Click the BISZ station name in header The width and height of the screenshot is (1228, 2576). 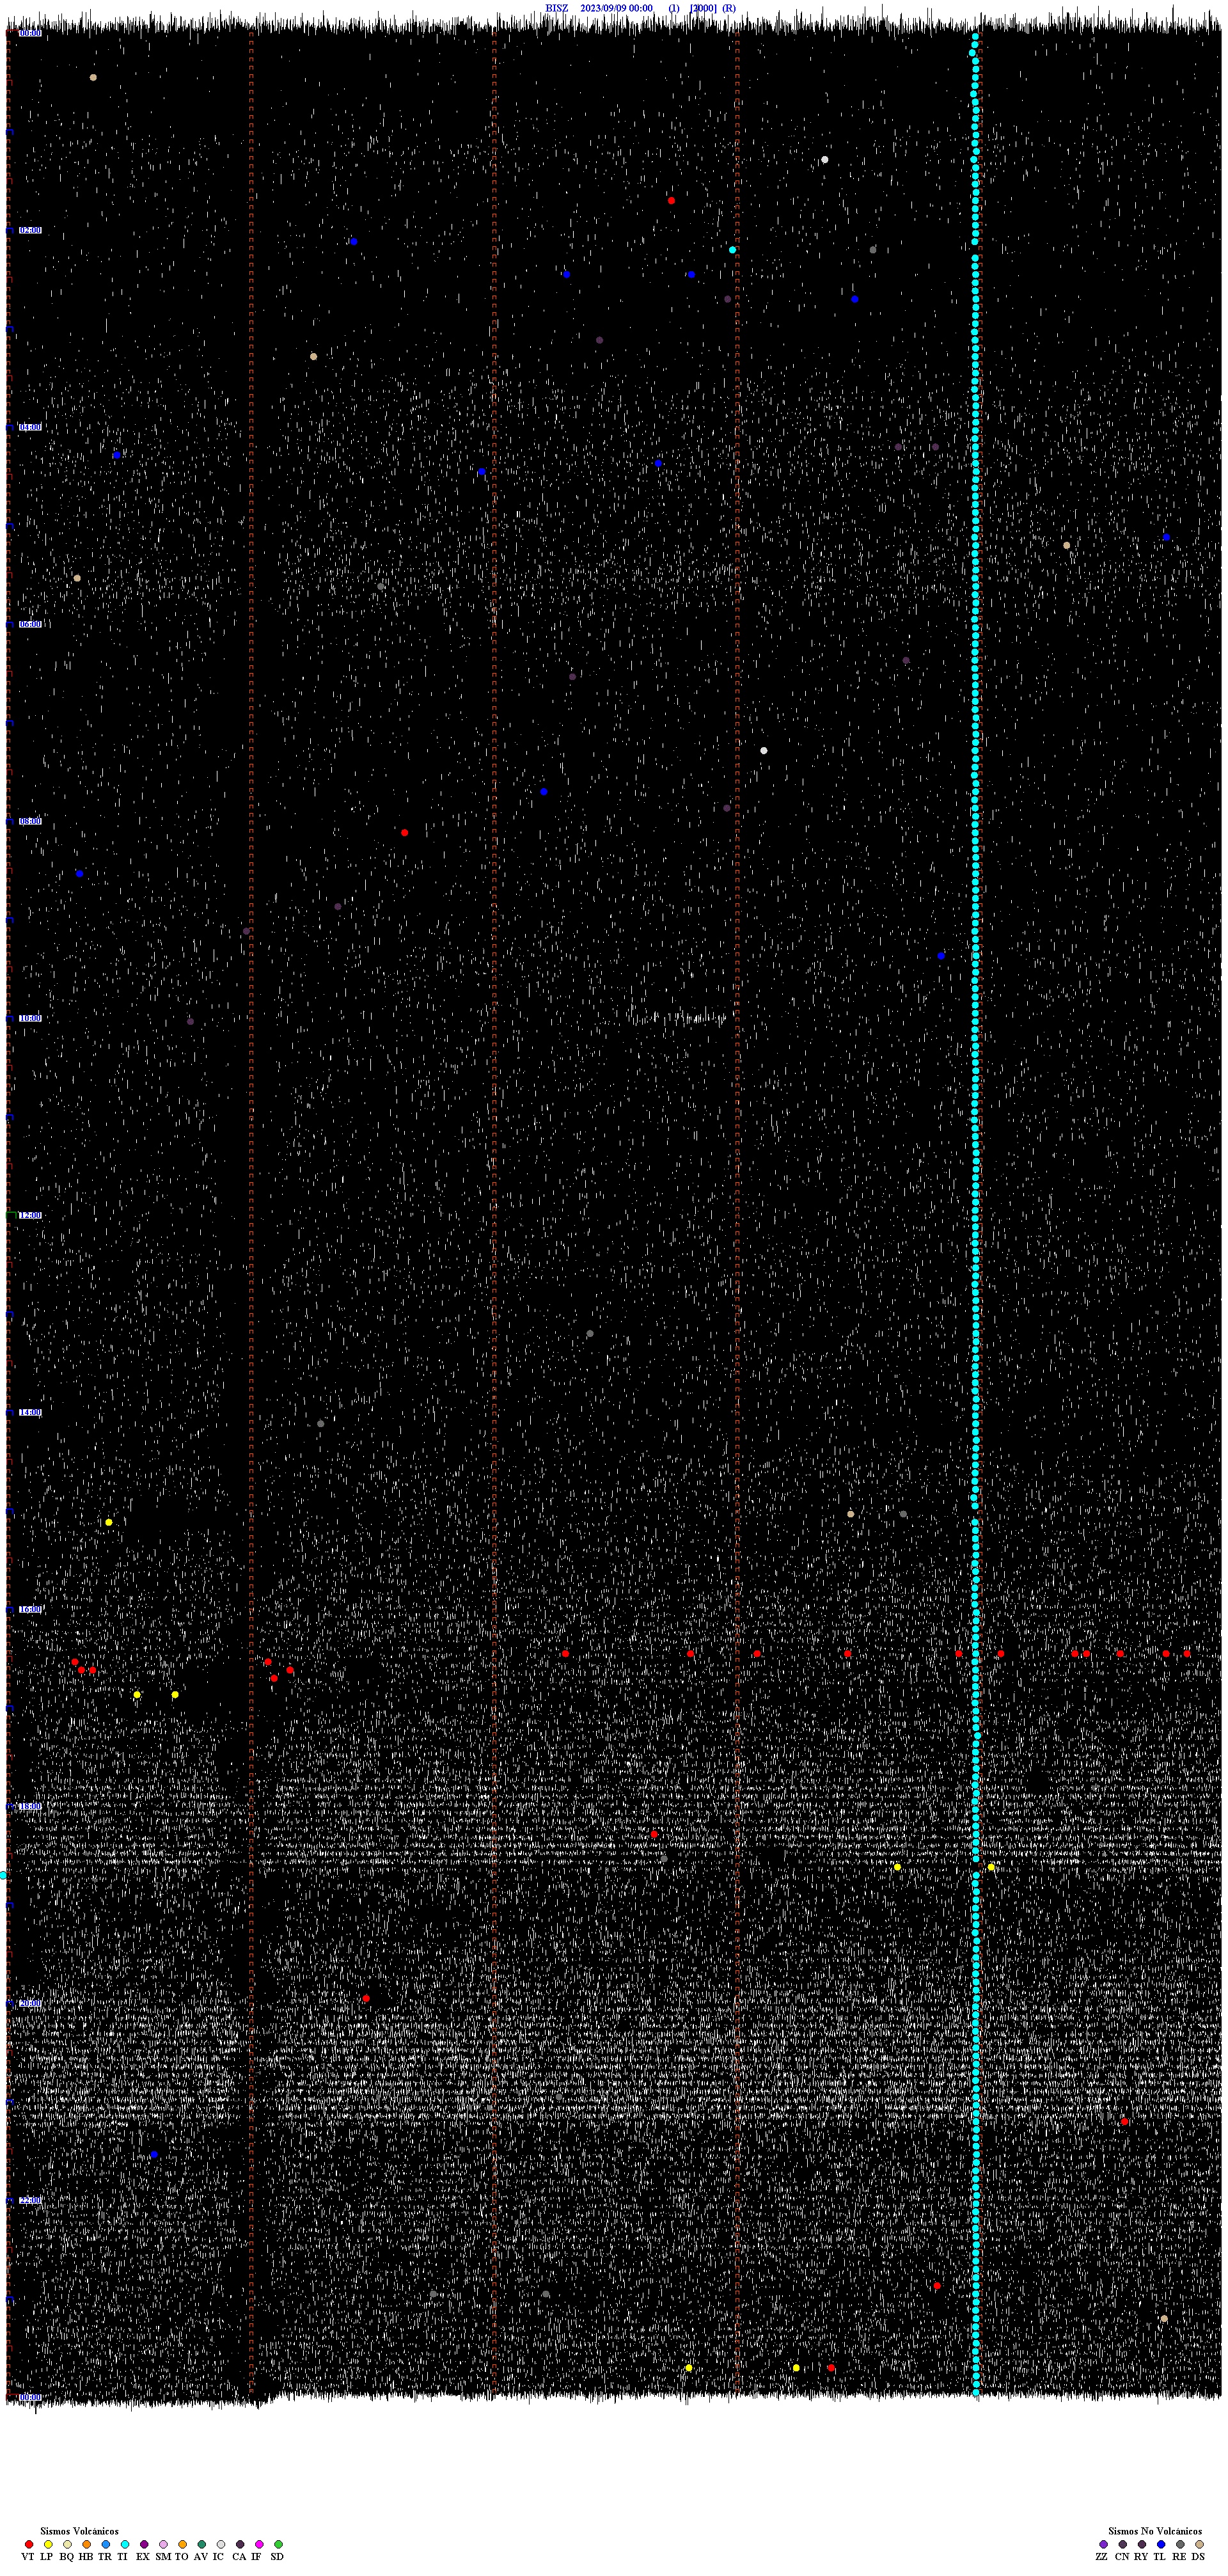tap(556, 8)
